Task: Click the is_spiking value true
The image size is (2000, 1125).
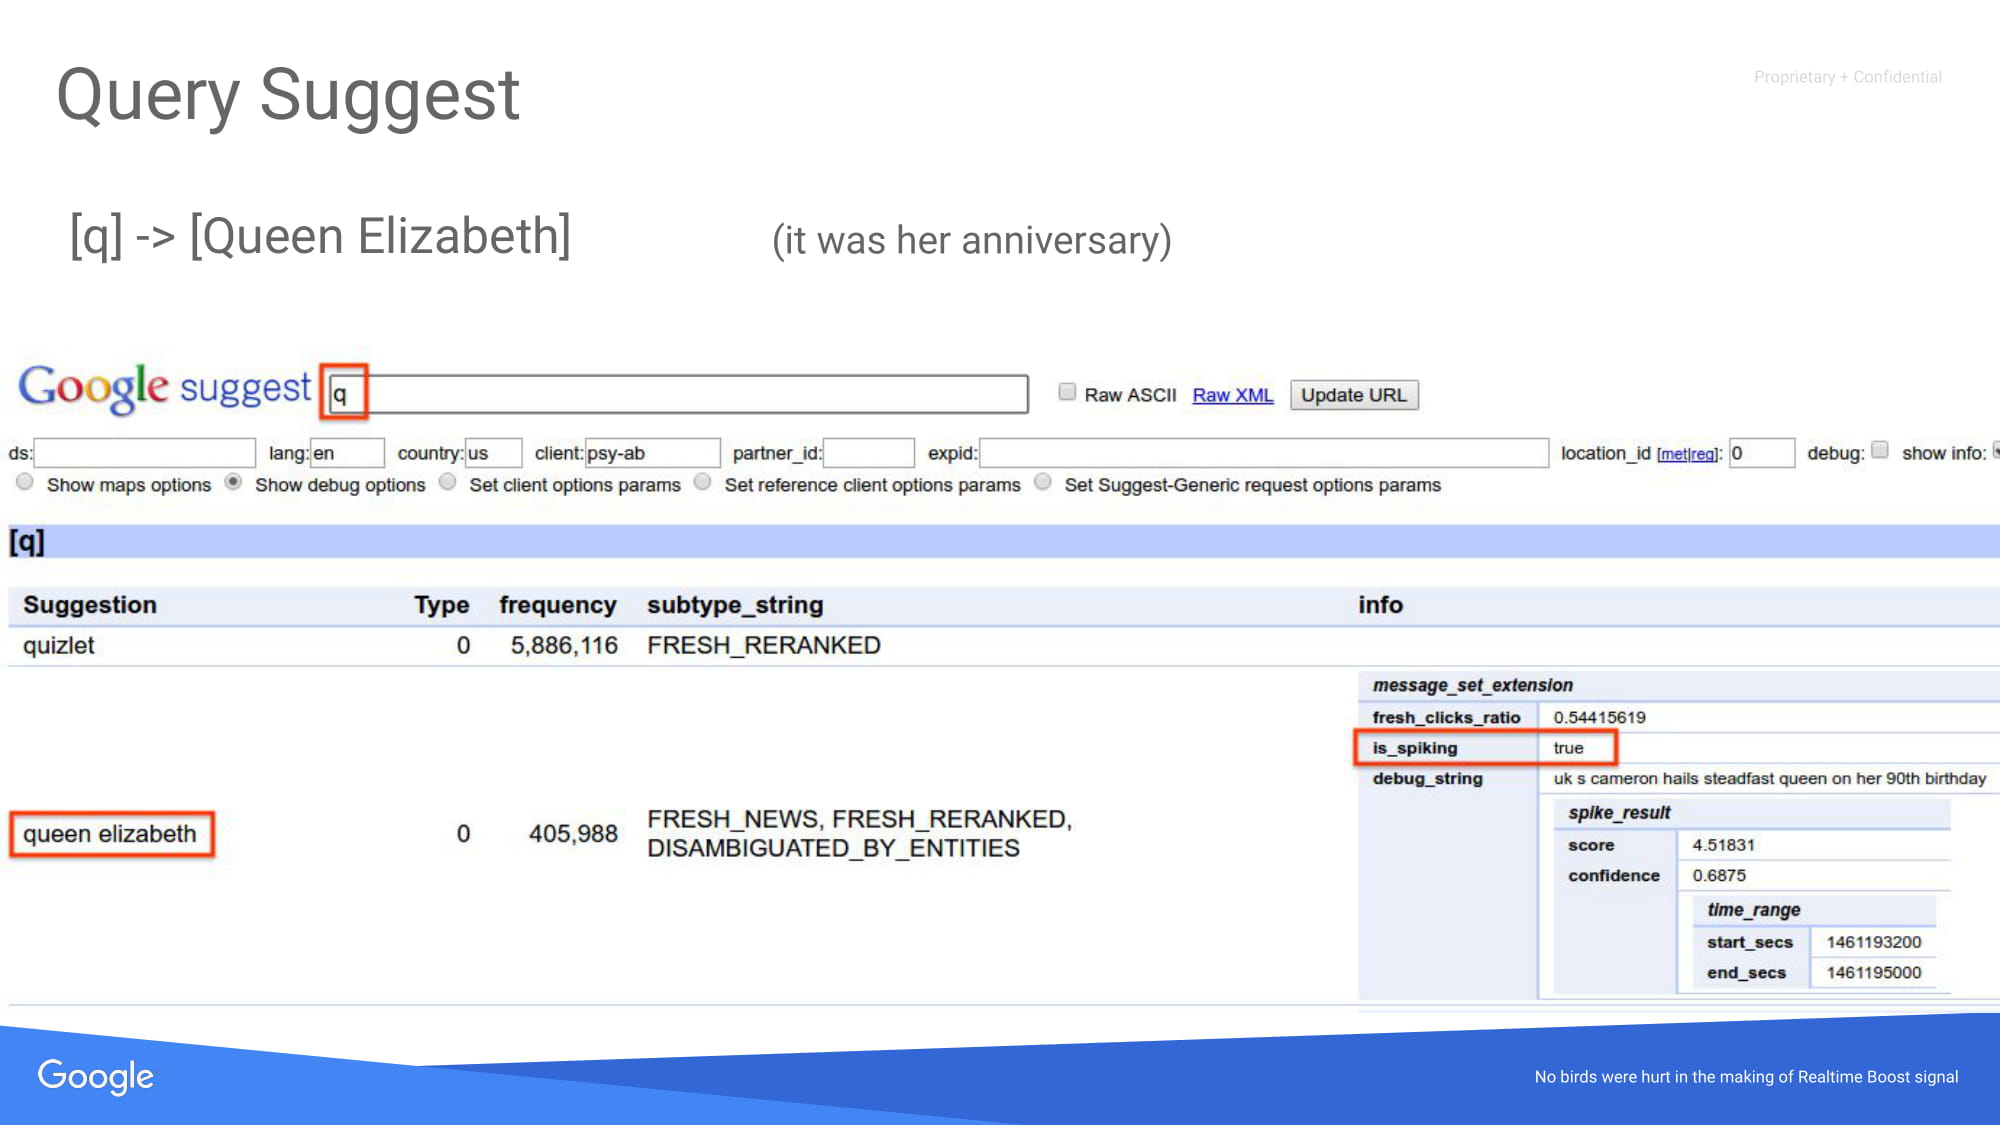Action: [x=1568, y=748]
